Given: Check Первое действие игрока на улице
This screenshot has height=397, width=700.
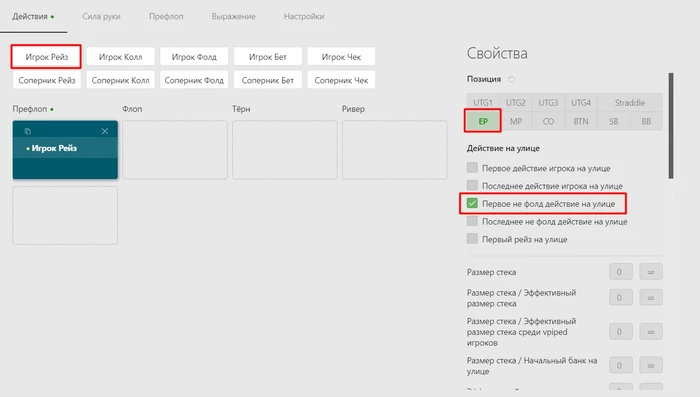Looking at the screenshot, I should coord(472,167).
